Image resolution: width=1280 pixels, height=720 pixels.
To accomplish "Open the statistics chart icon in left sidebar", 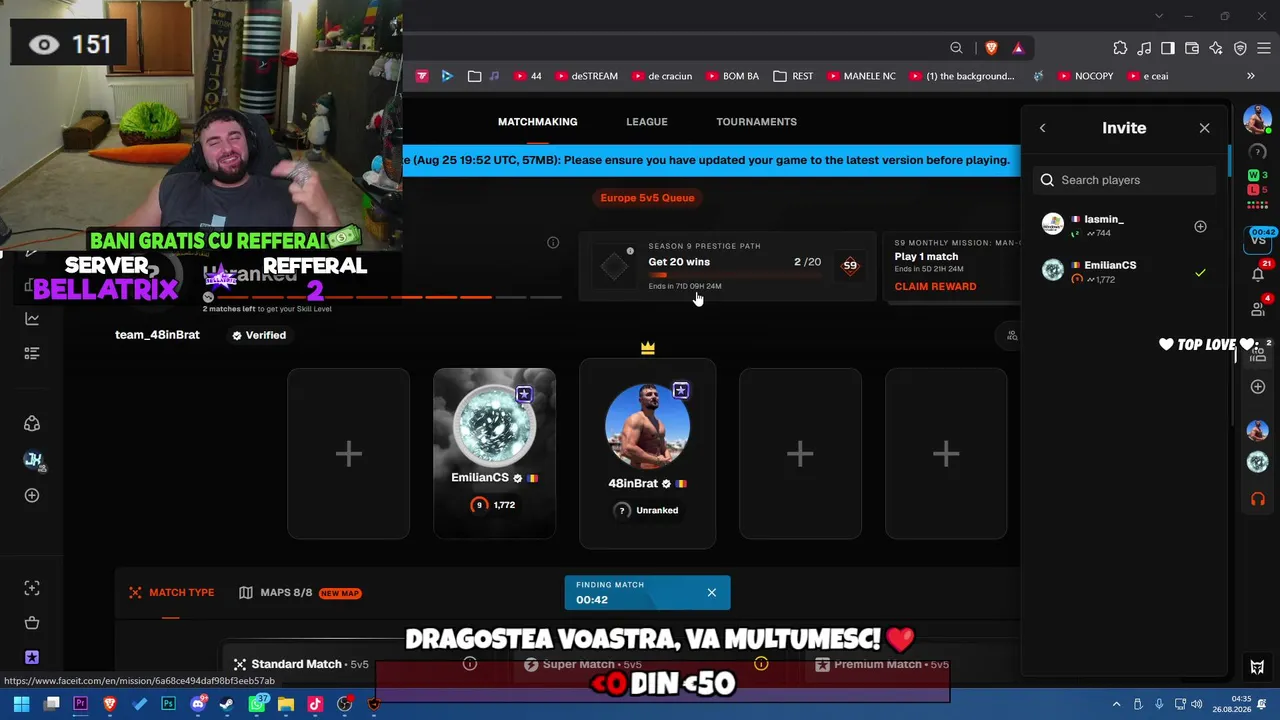I will point(32,319).
